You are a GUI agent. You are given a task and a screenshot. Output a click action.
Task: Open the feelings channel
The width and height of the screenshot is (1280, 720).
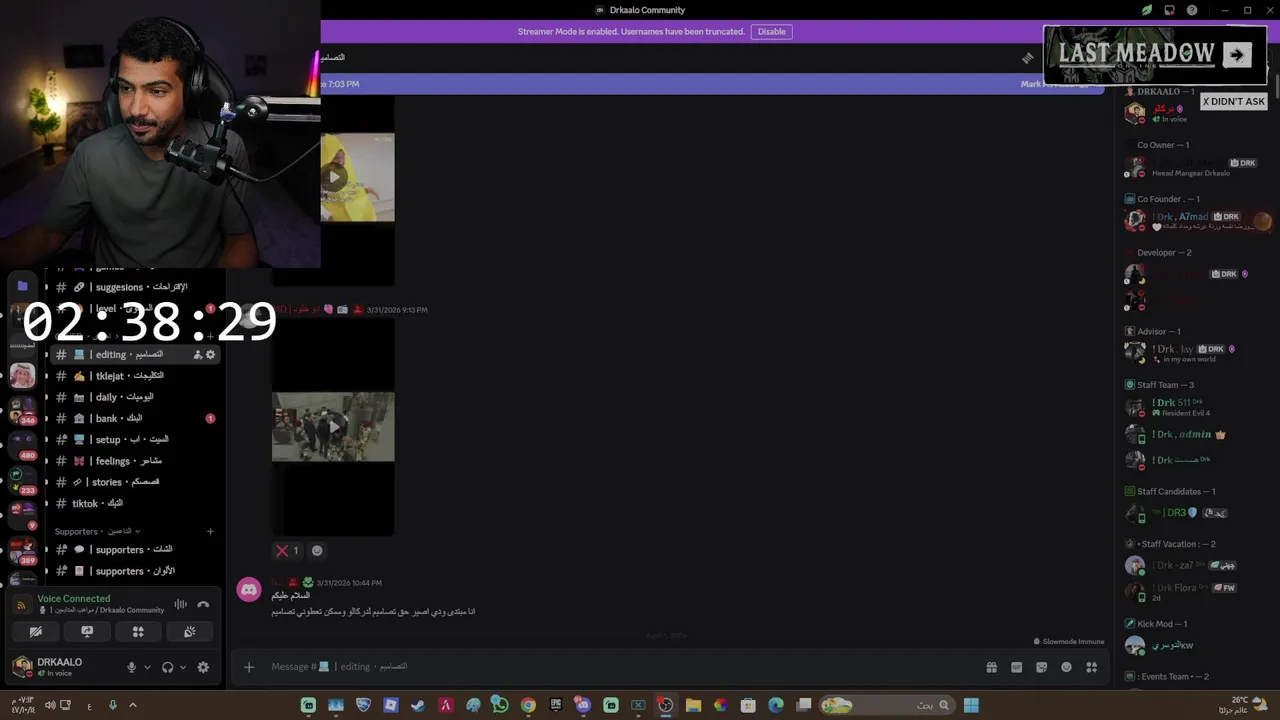(x=133, y=461)
